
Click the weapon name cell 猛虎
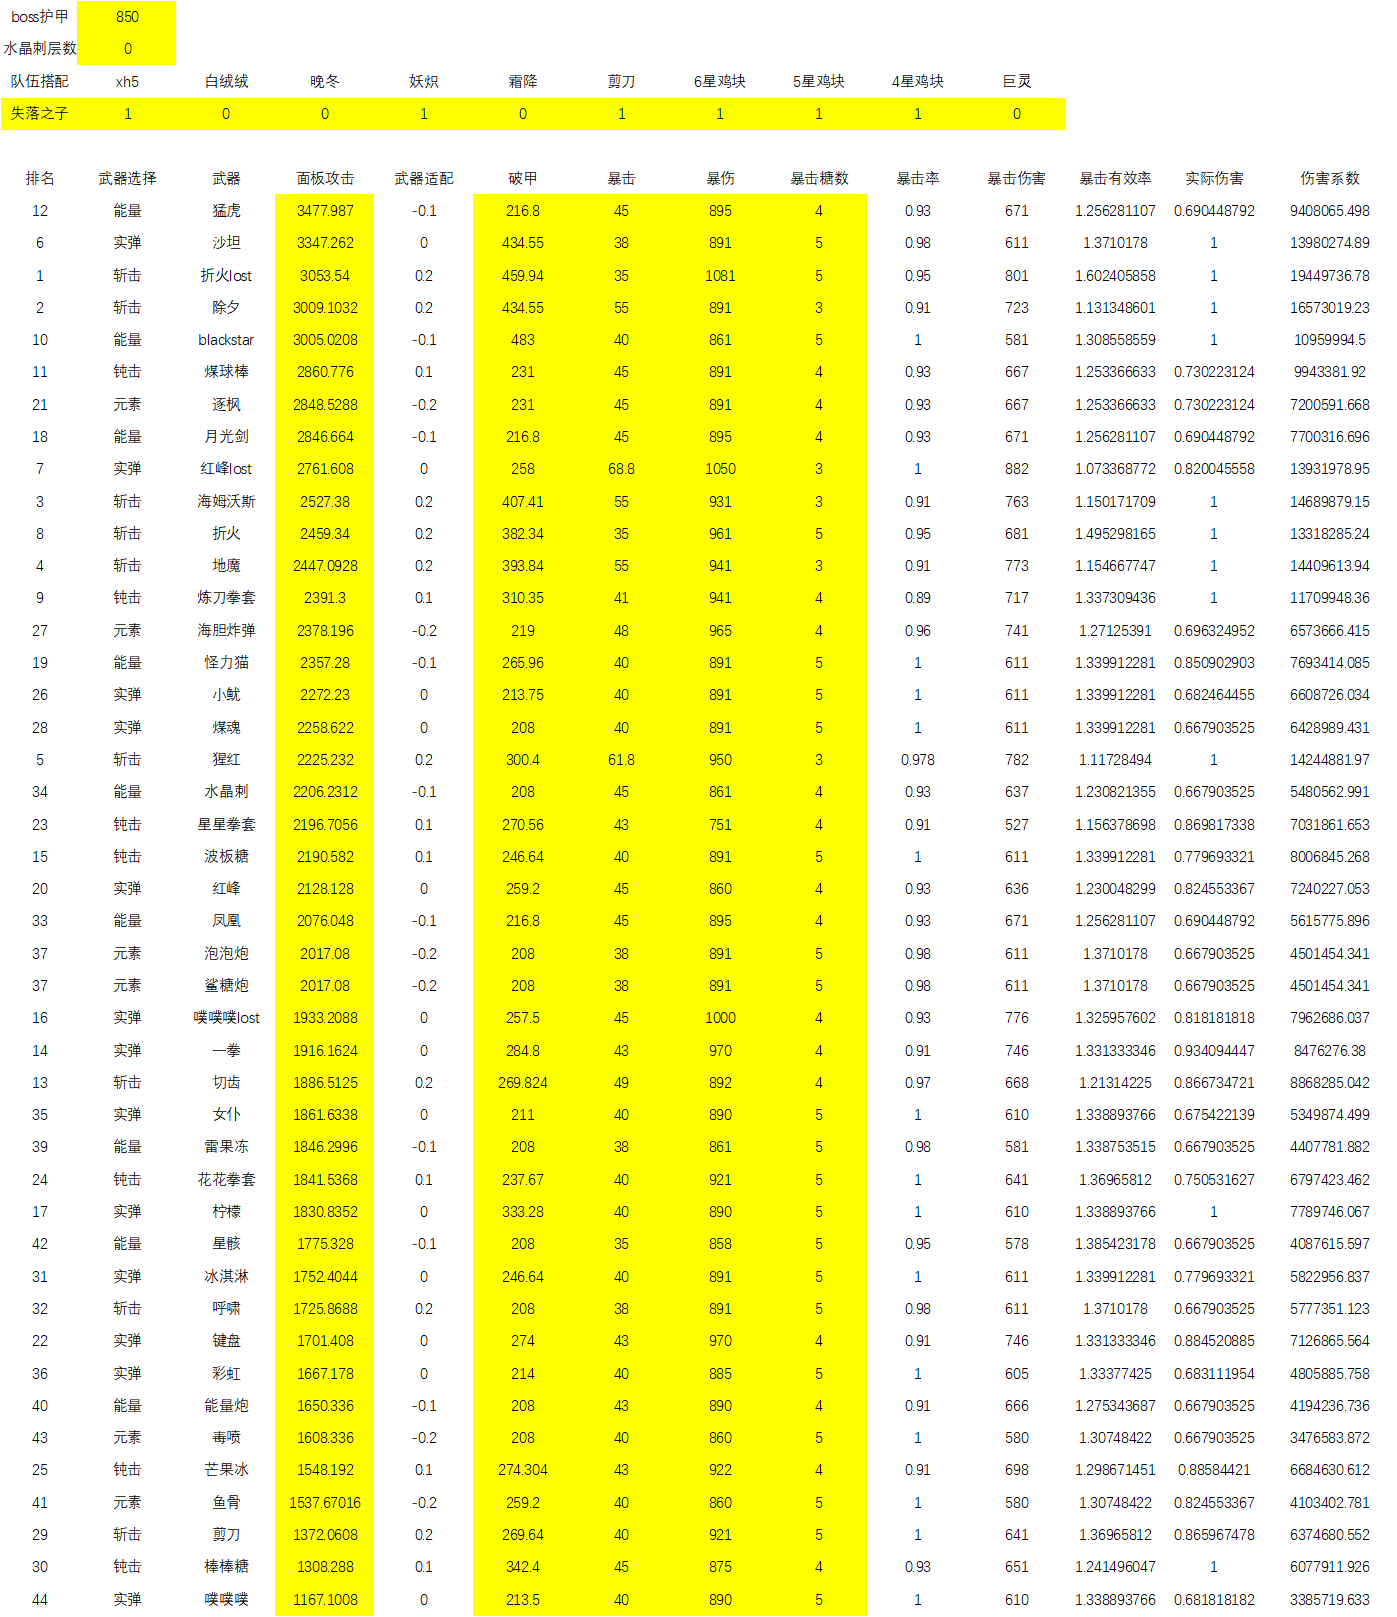(x=226, y=211)
